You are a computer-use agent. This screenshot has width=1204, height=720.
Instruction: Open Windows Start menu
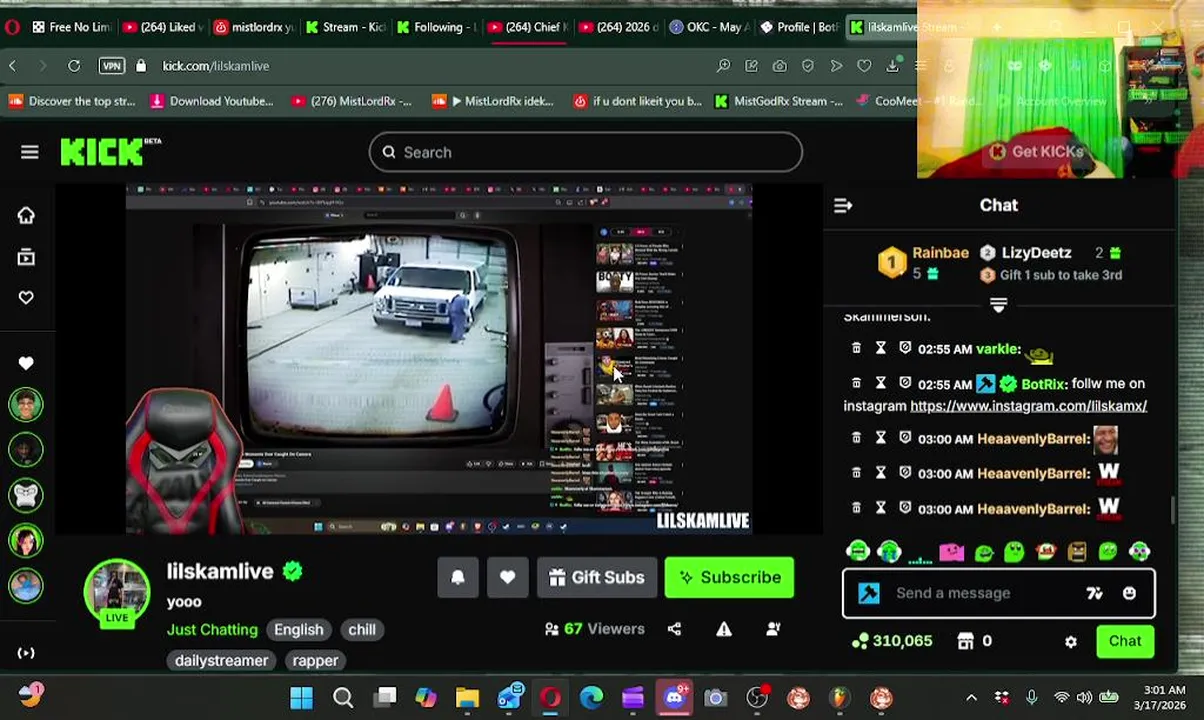[x=301, y=697]
